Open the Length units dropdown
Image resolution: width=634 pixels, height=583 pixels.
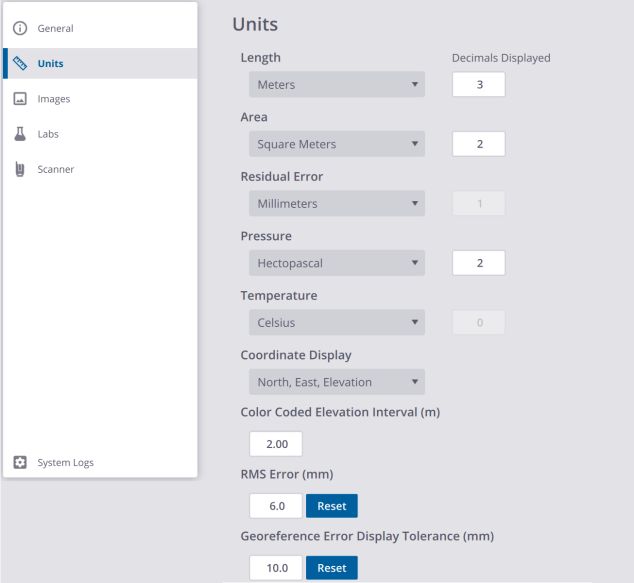coord(336,85)
